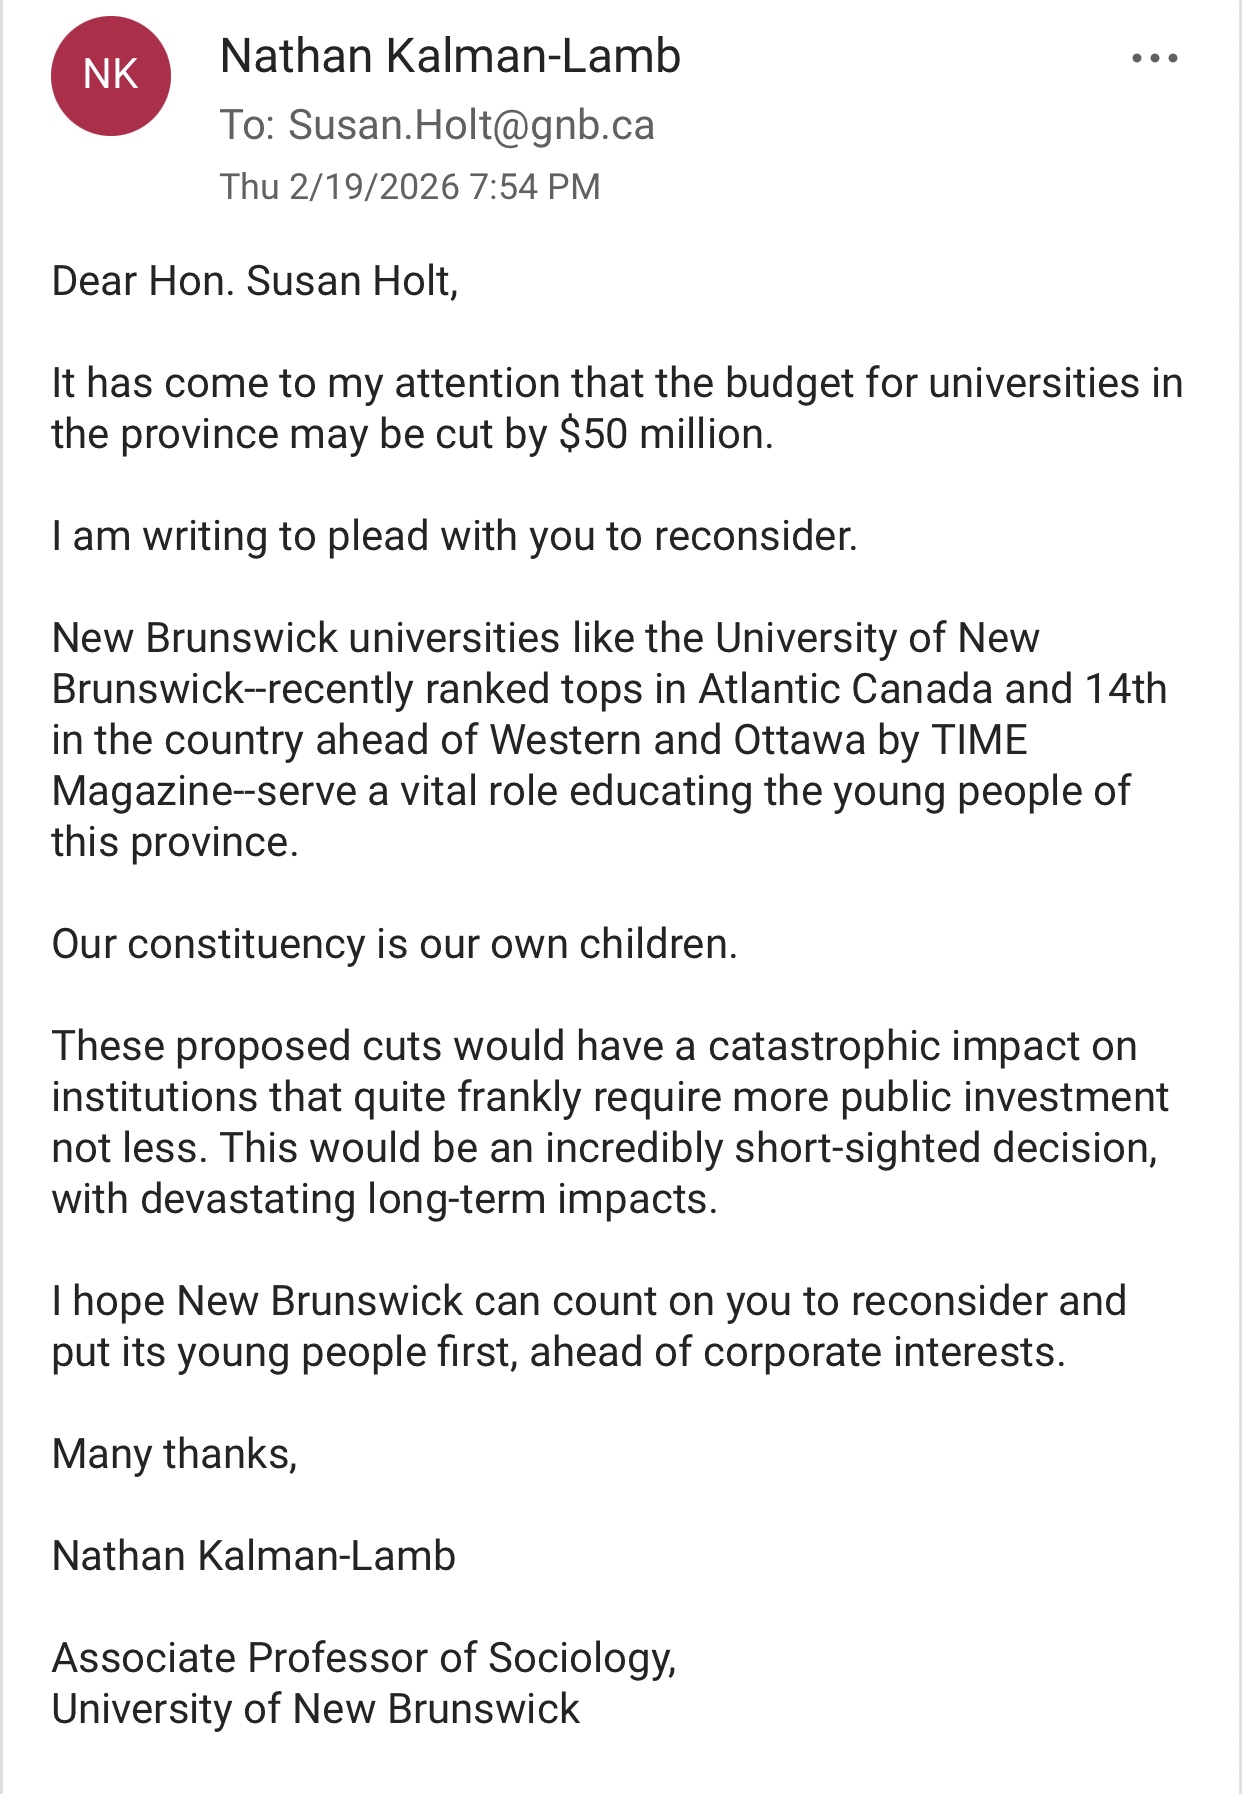
Task: Click the greeting "Dear Hon. Susan Holt,"
Action: 255,281
